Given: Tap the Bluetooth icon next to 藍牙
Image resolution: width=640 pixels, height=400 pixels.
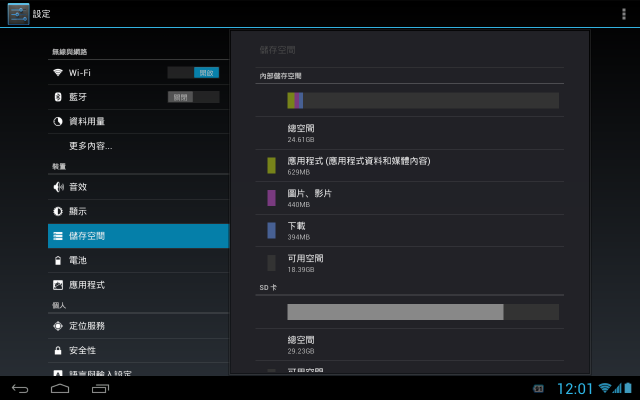Looking at the screenshot, I should click(x=58, y=97).
